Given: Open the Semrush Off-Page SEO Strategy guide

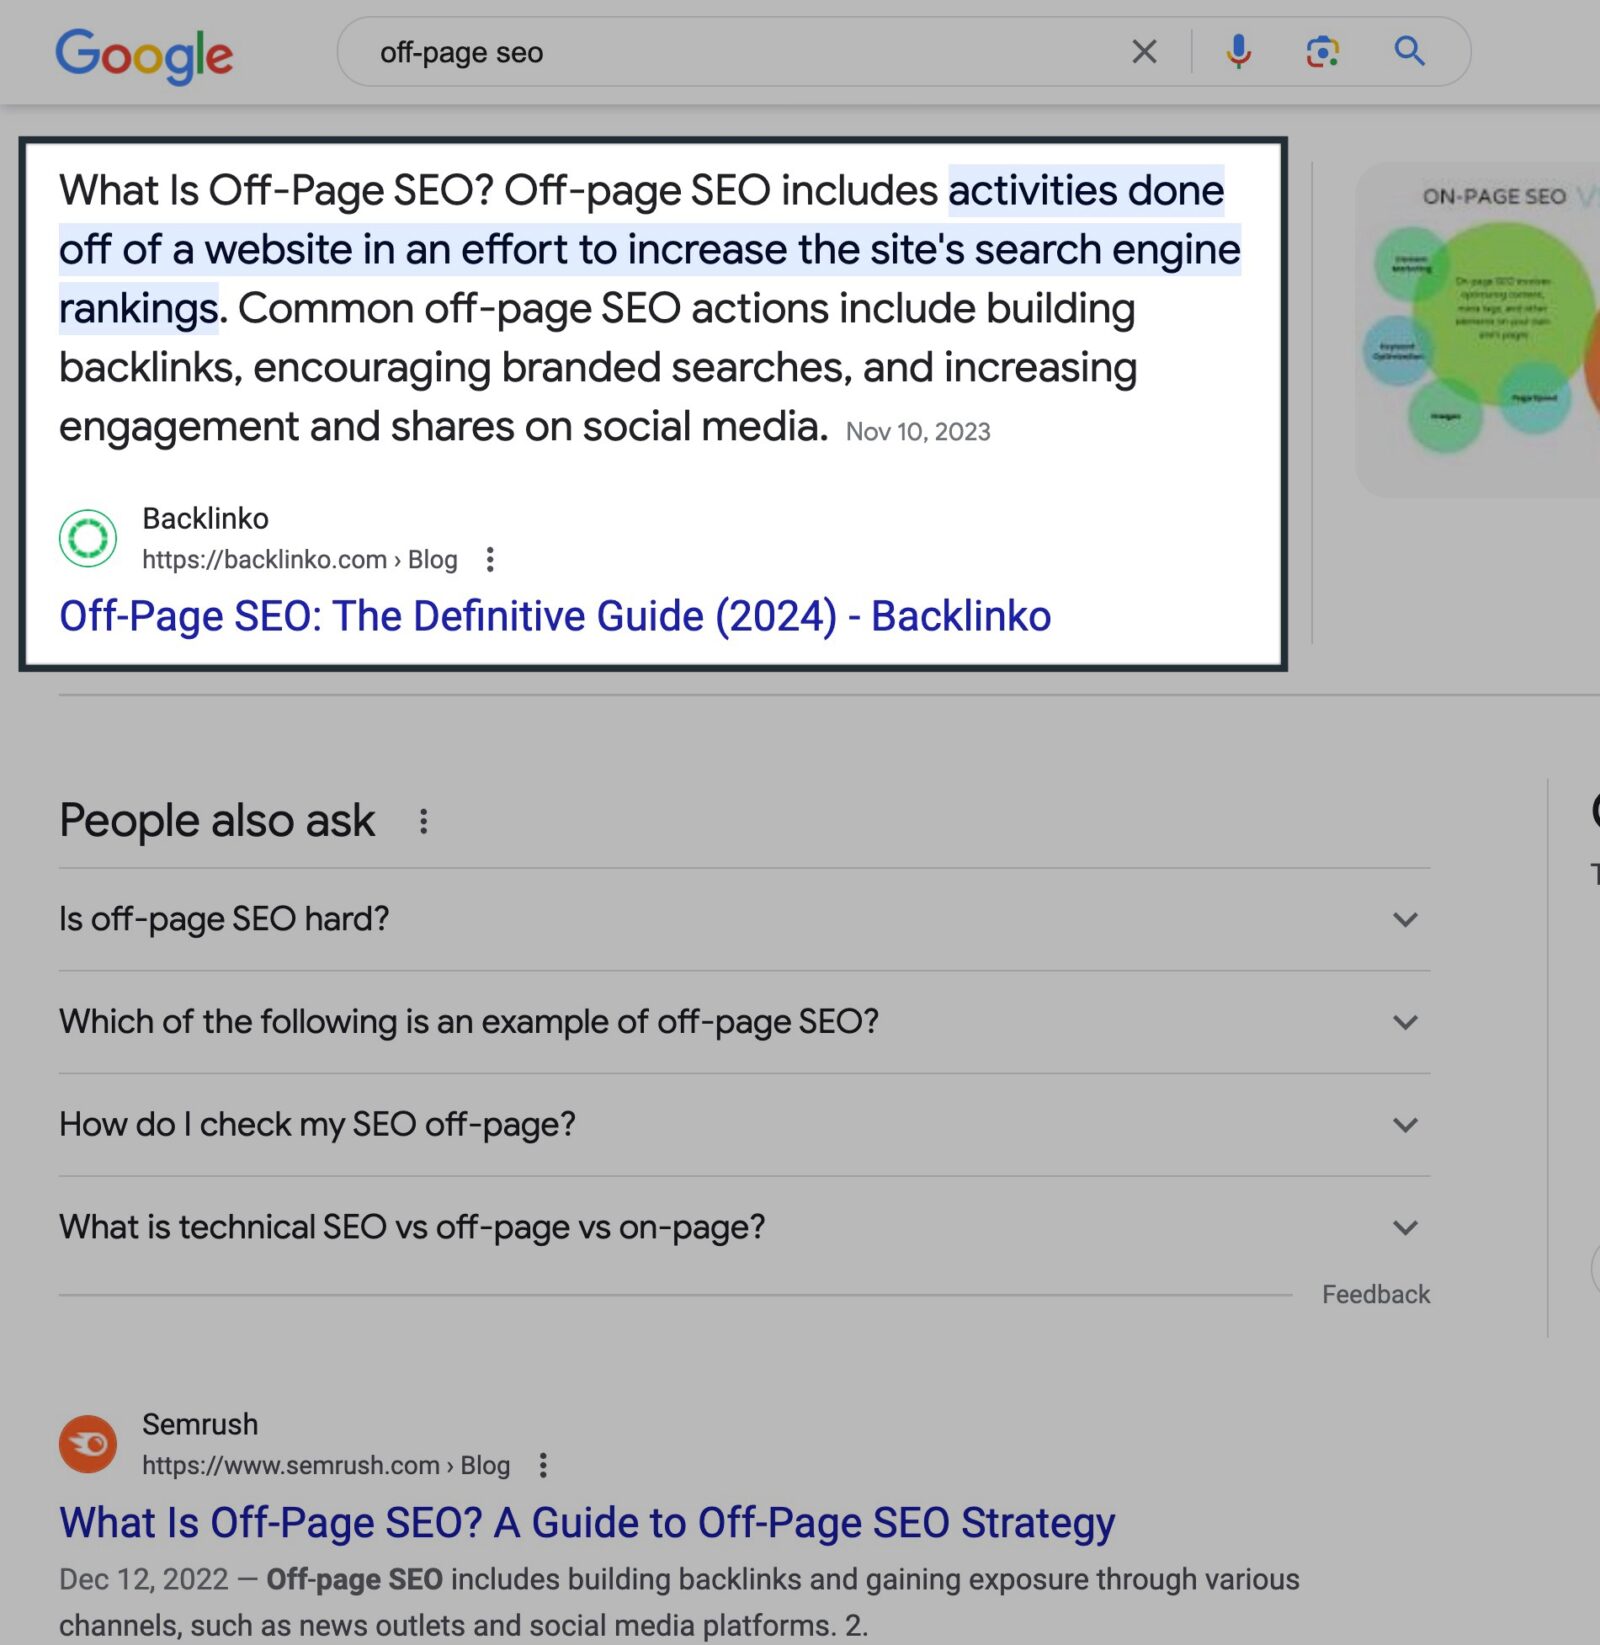Looking at the screenshot, I should click(586, 1523).
